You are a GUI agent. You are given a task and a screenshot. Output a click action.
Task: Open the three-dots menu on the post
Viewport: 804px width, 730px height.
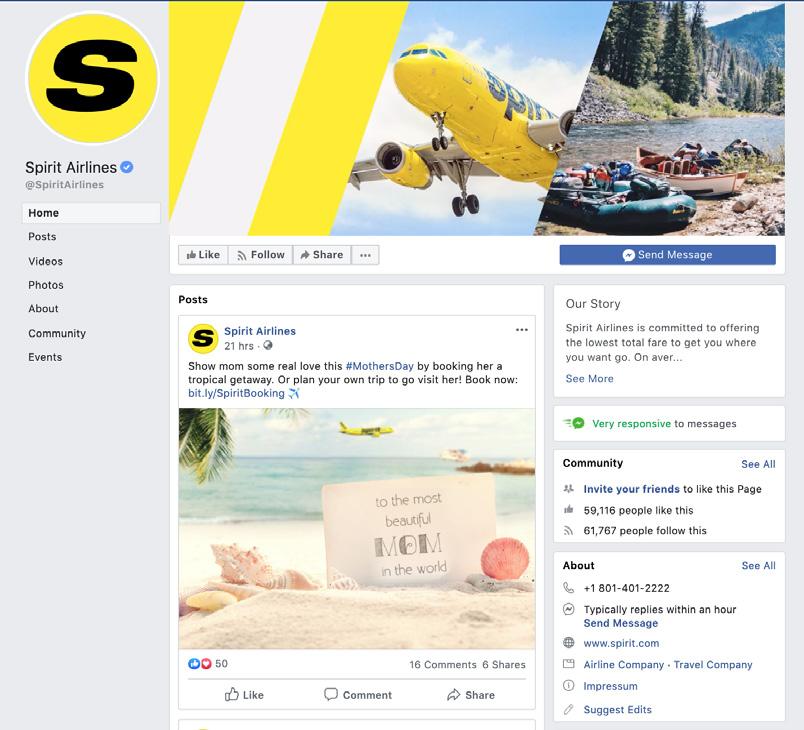(x=521, y=330)
